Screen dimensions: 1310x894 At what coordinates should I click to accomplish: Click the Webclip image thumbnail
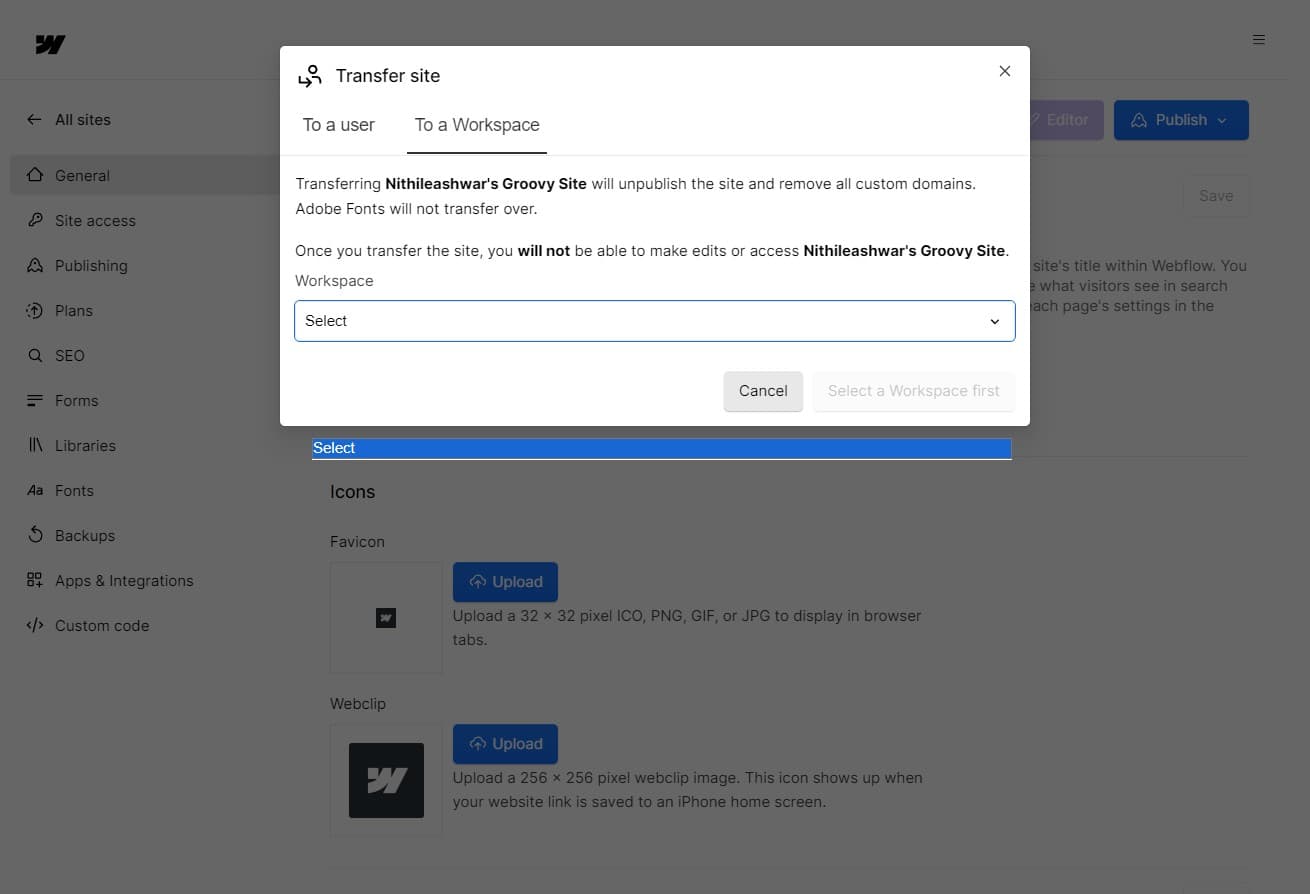386,780
